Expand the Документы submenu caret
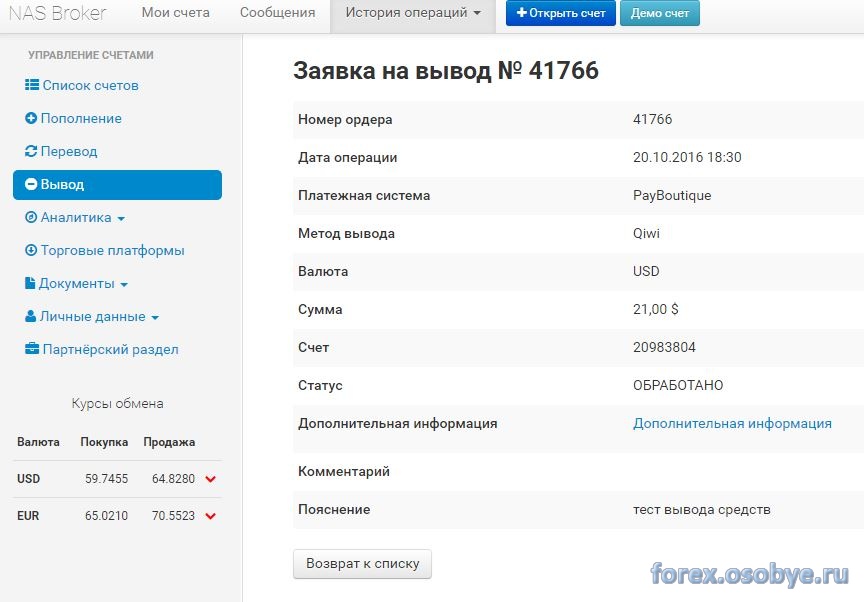This screenshot has width=864, height=602. 124,285
